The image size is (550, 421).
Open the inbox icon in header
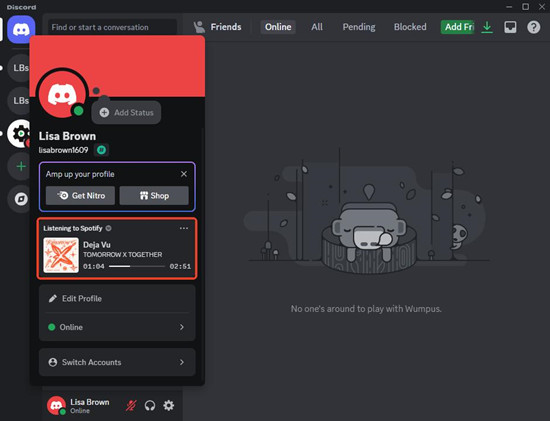[x=510, y=27]
